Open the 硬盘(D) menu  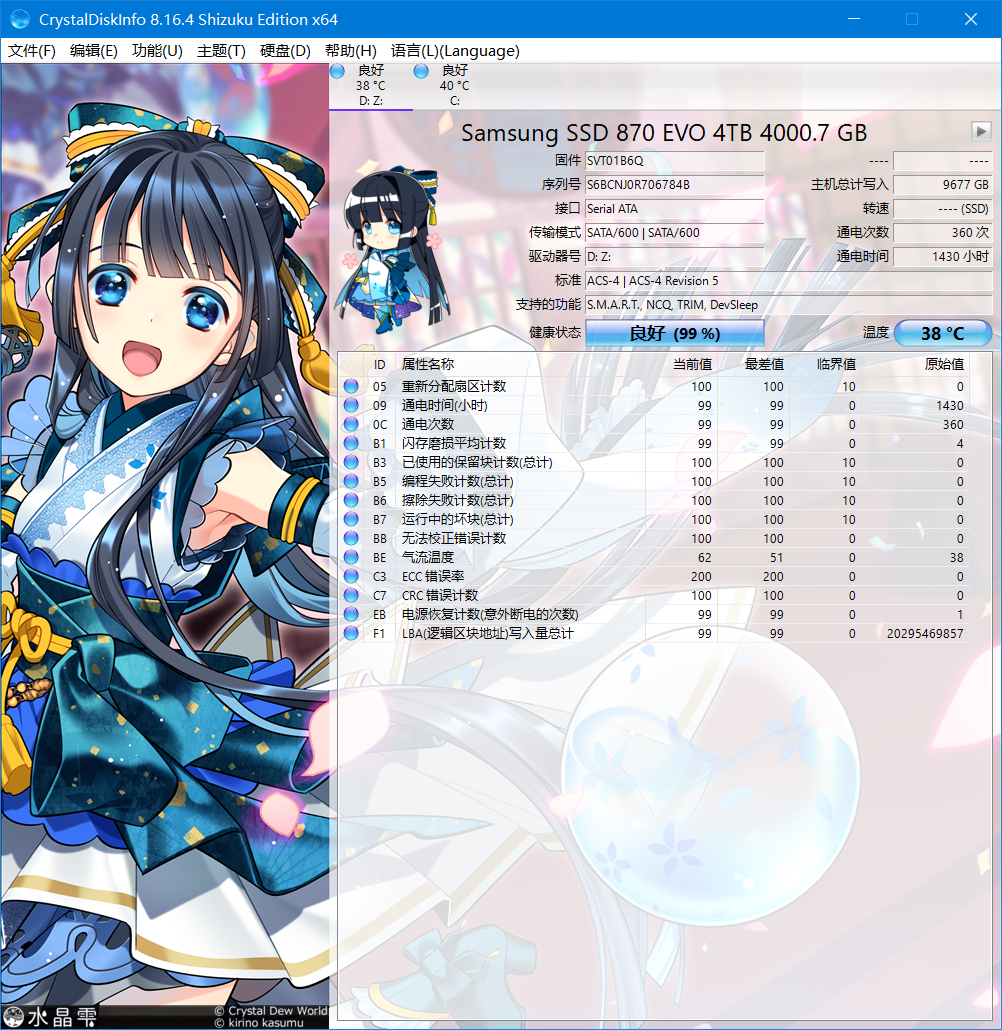click(x=285, y=51)
